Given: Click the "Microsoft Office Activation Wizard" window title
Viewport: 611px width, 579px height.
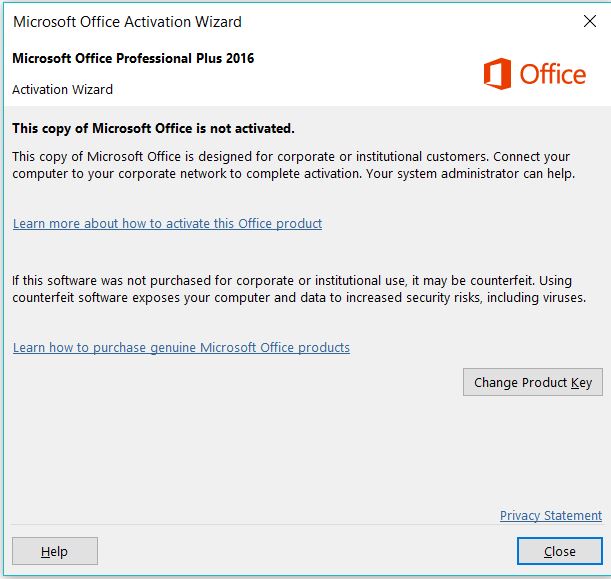Looking at the screenshot, I should (x=127, y=21).
